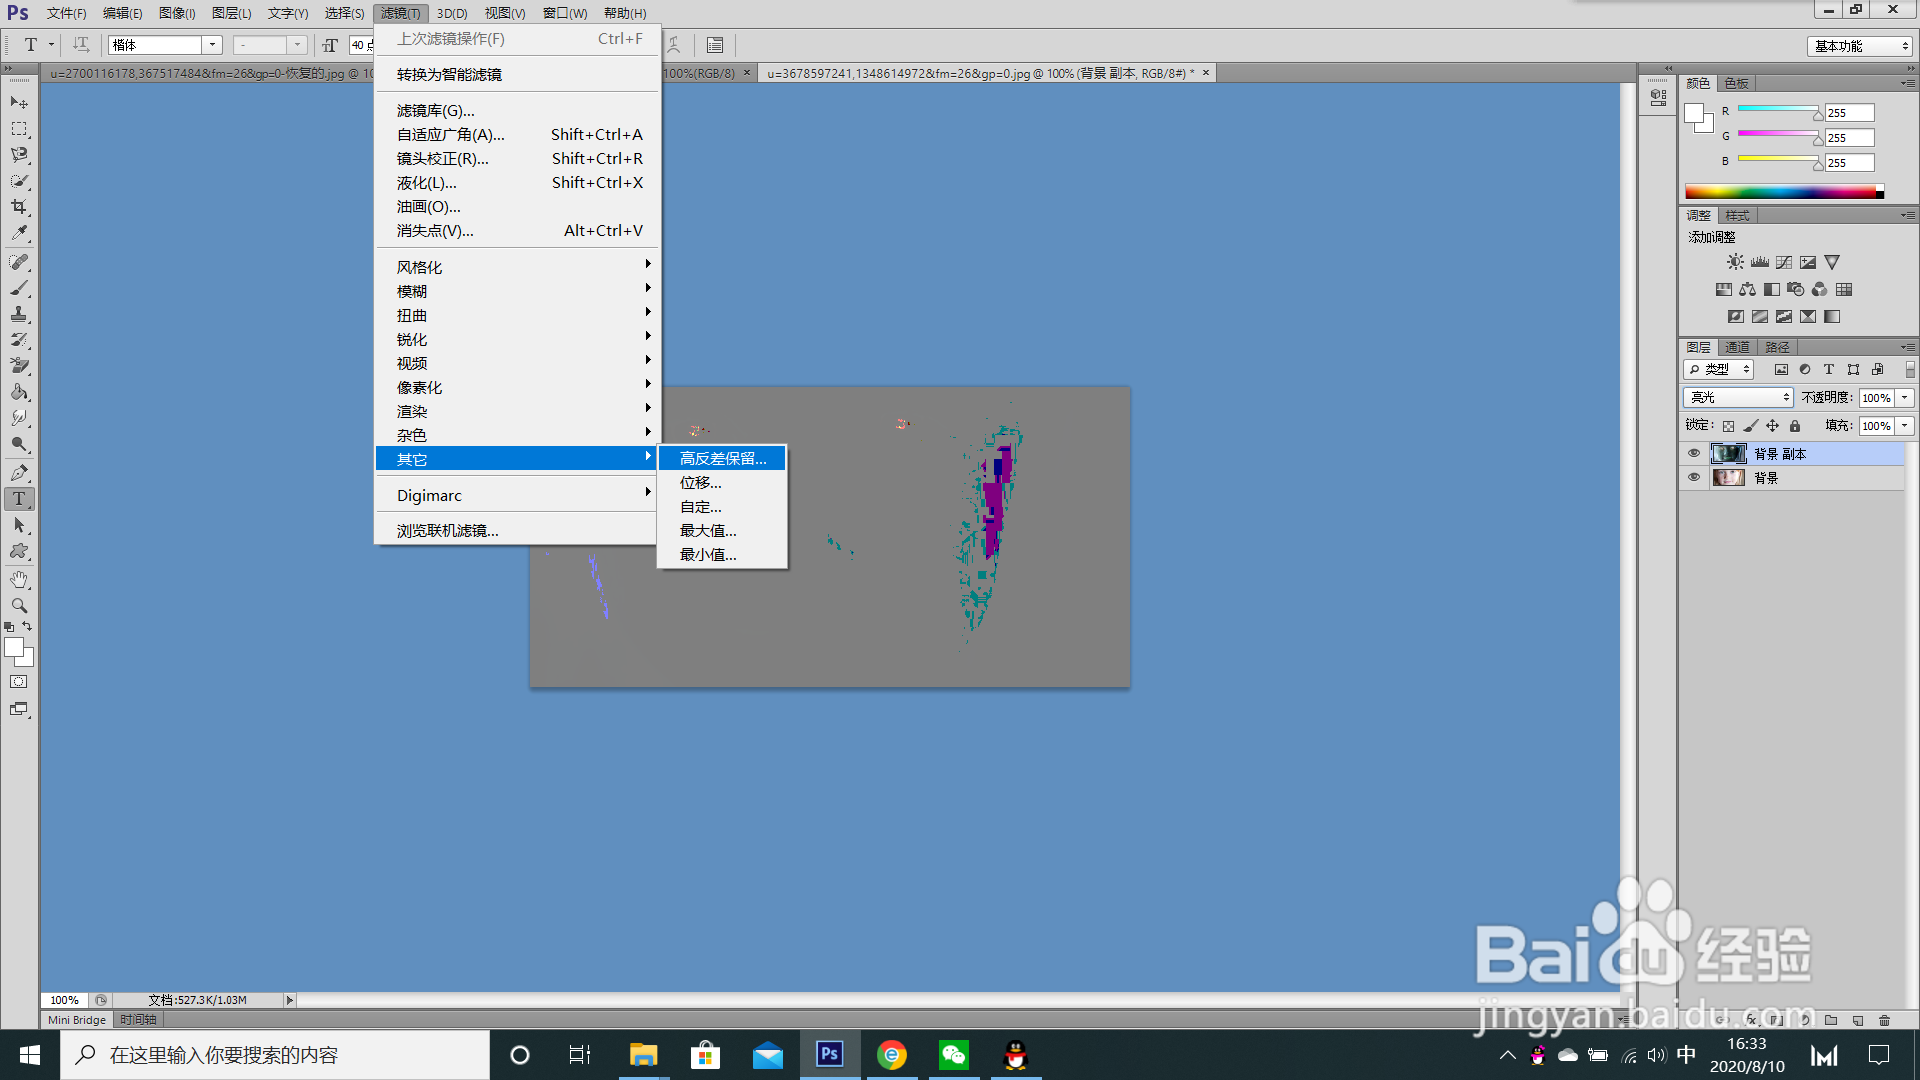1920x1080 pixels.
Task: Click the lock all layer icon
Action: coord(1795,426)
